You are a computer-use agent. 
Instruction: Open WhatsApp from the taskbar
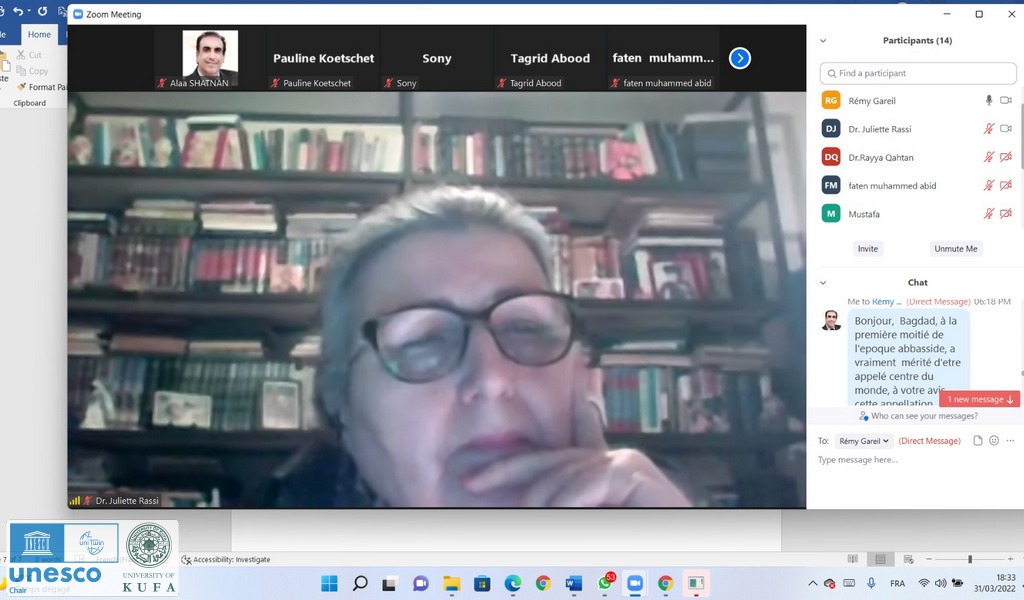[x=605, y=583]
